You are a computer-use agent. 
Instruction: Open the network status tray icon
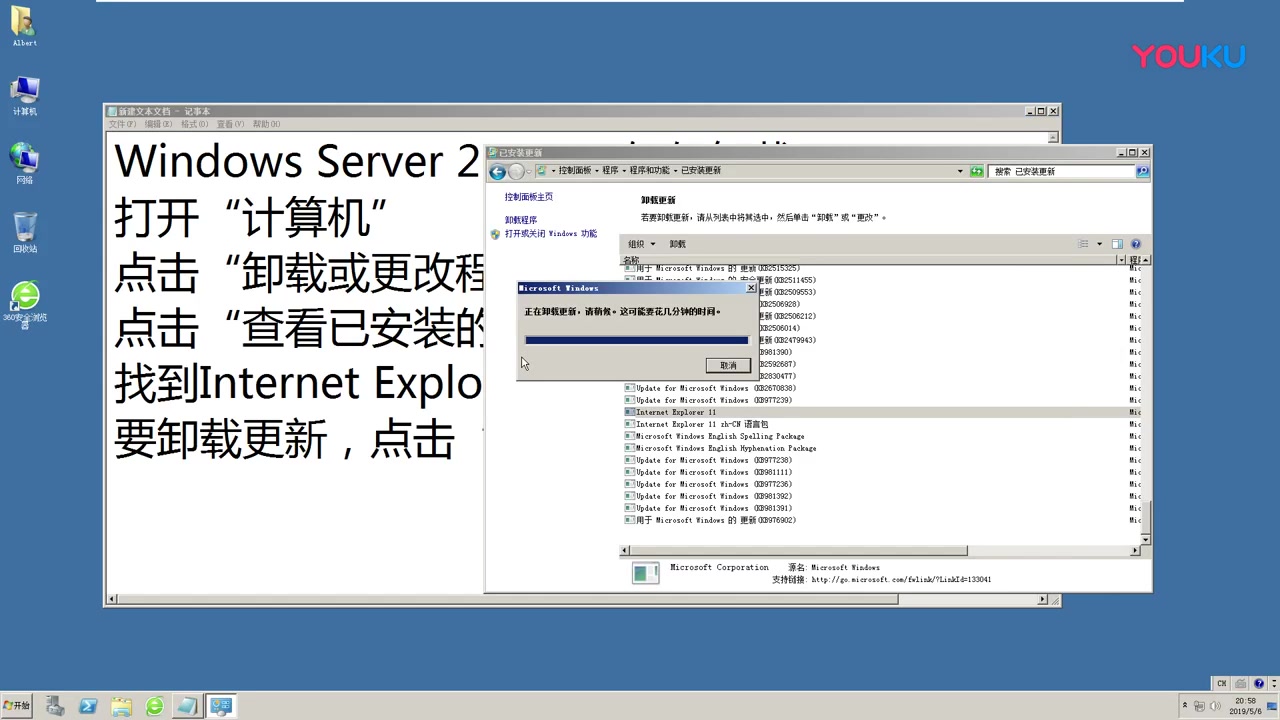[1198, 705]
